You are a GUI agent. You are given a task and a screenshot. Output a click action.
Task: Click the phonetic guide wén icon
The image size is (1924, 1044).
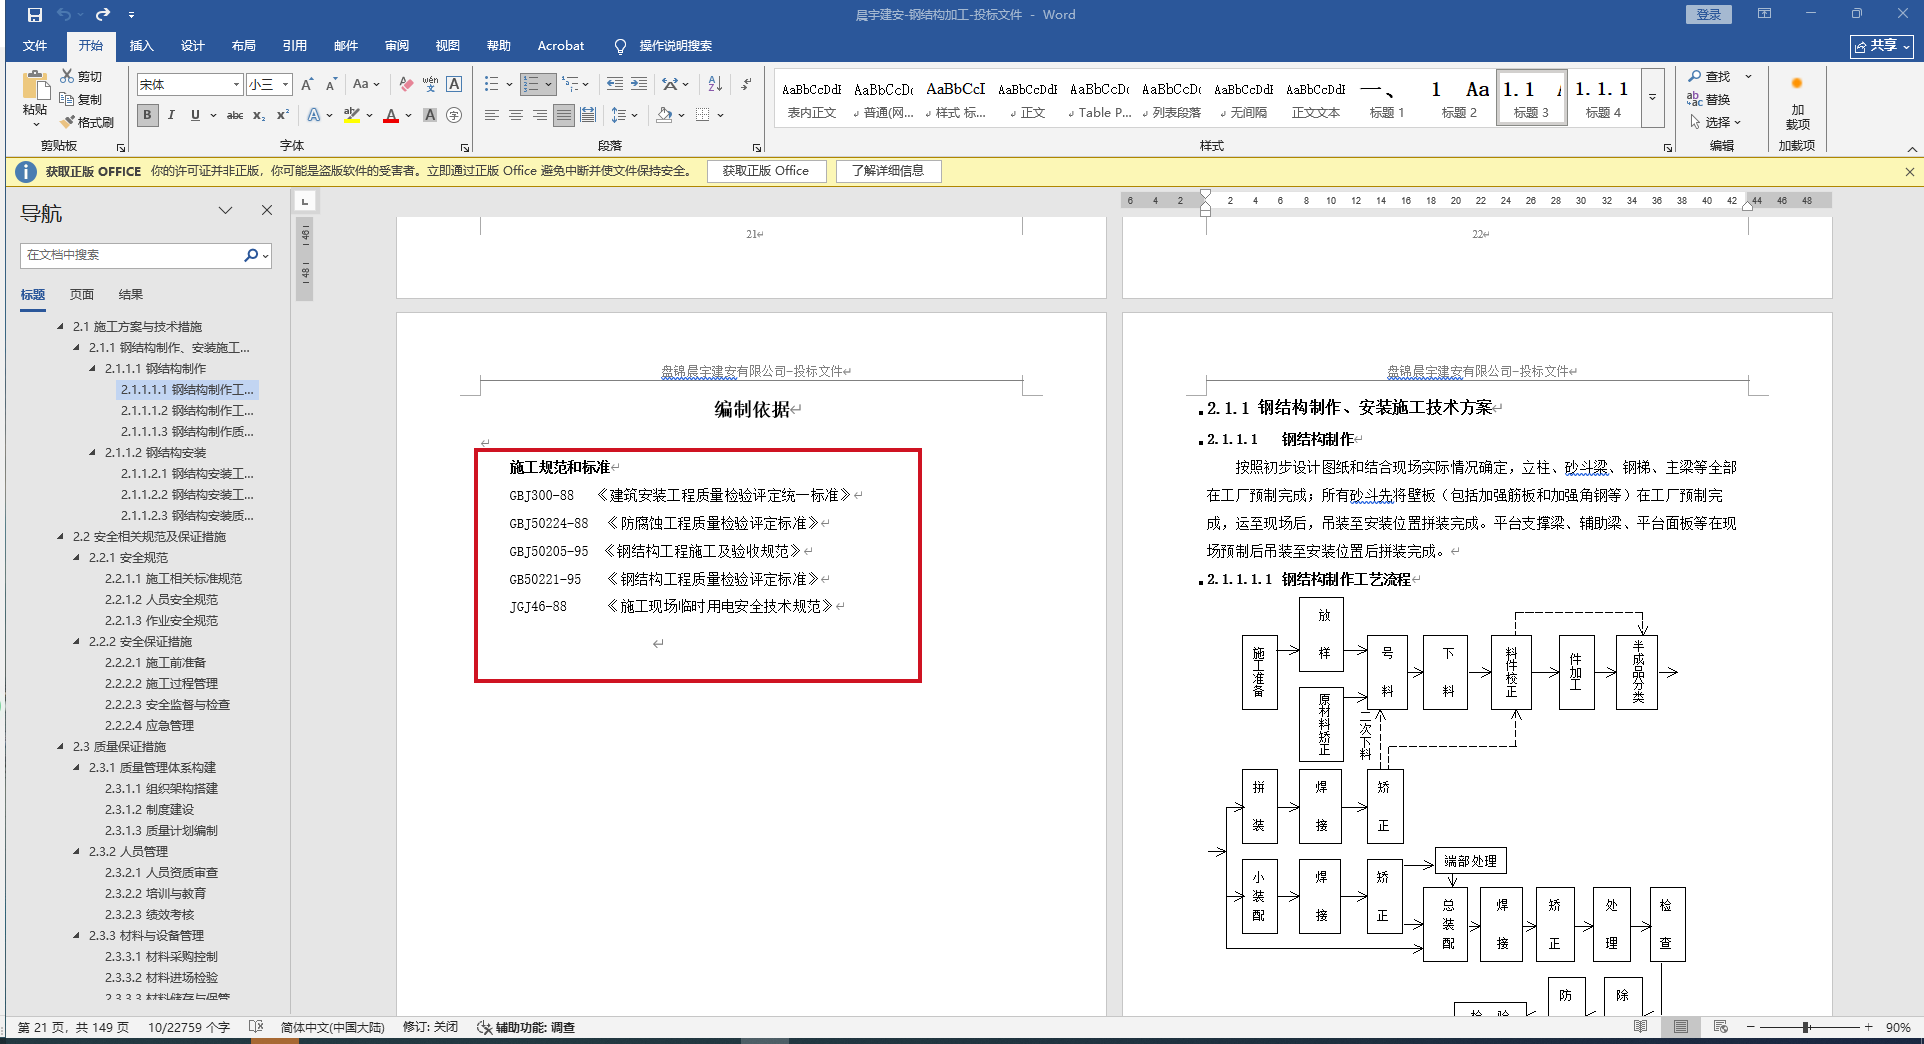(430, 84)
